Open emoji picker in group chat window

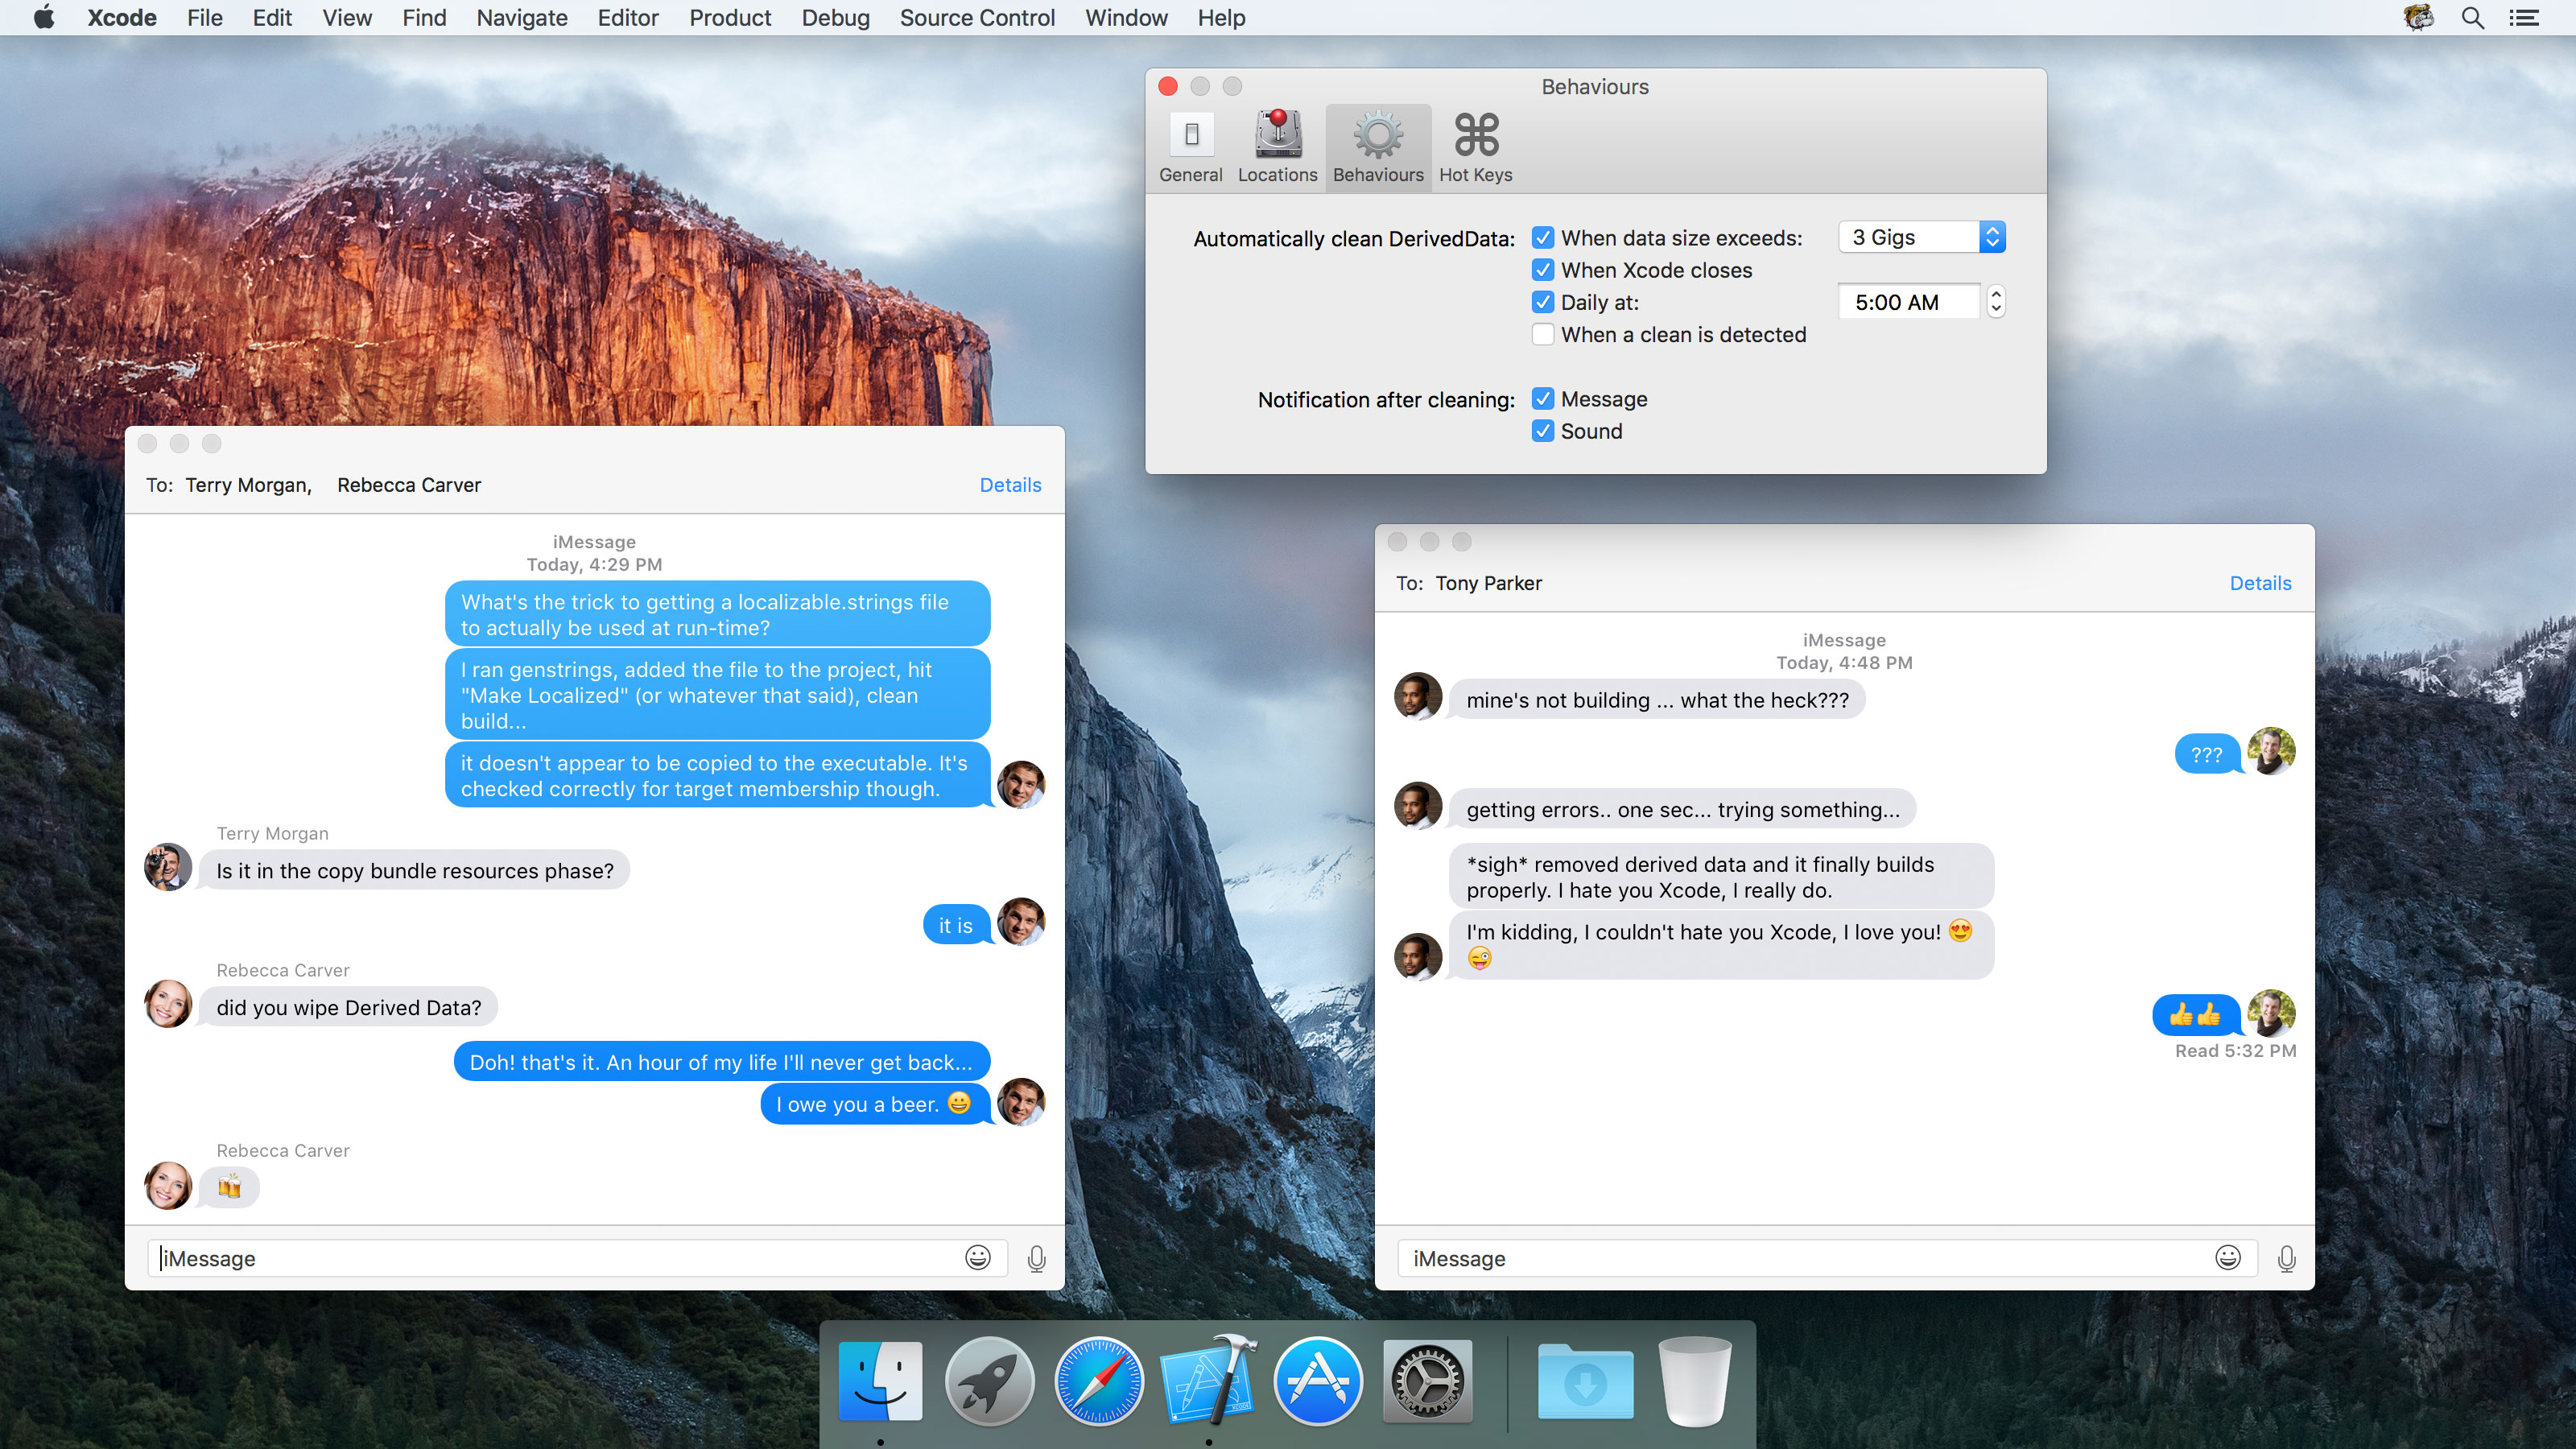click(x=978, y=1258)
